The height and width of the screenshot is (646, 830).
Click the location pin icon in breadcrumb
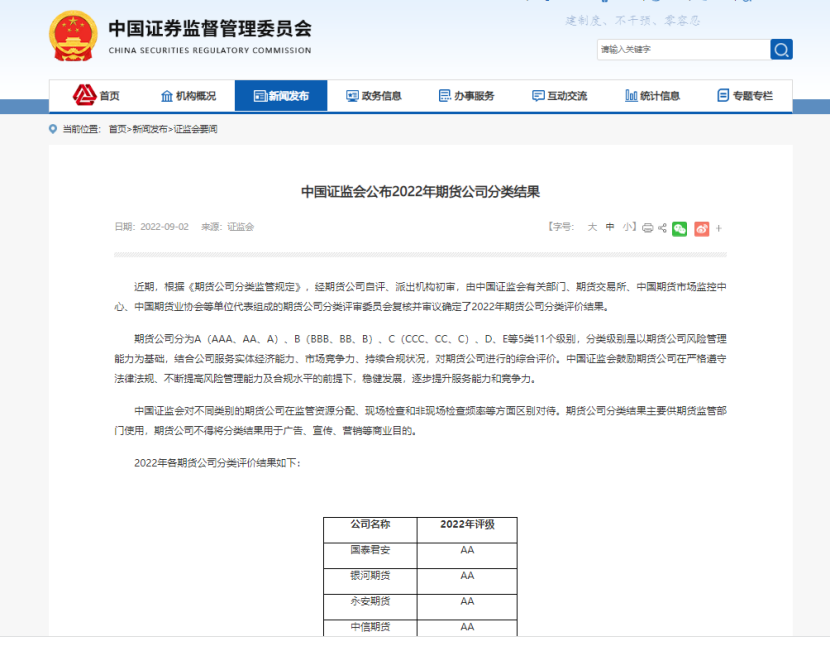[53, 129]
